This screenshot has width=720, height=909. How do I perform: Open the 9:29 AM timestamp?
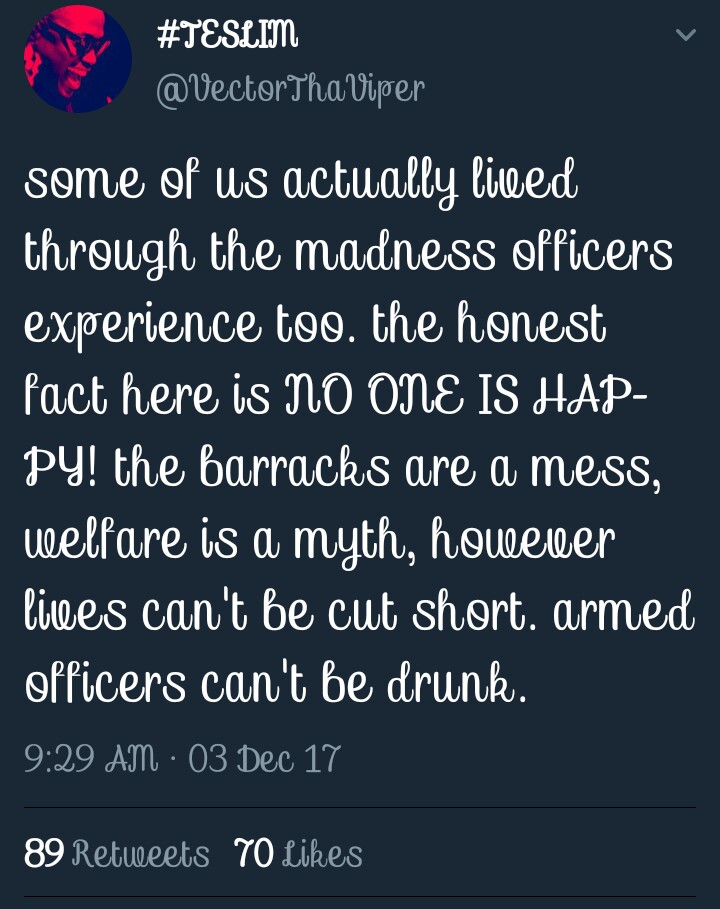point(91,758)
